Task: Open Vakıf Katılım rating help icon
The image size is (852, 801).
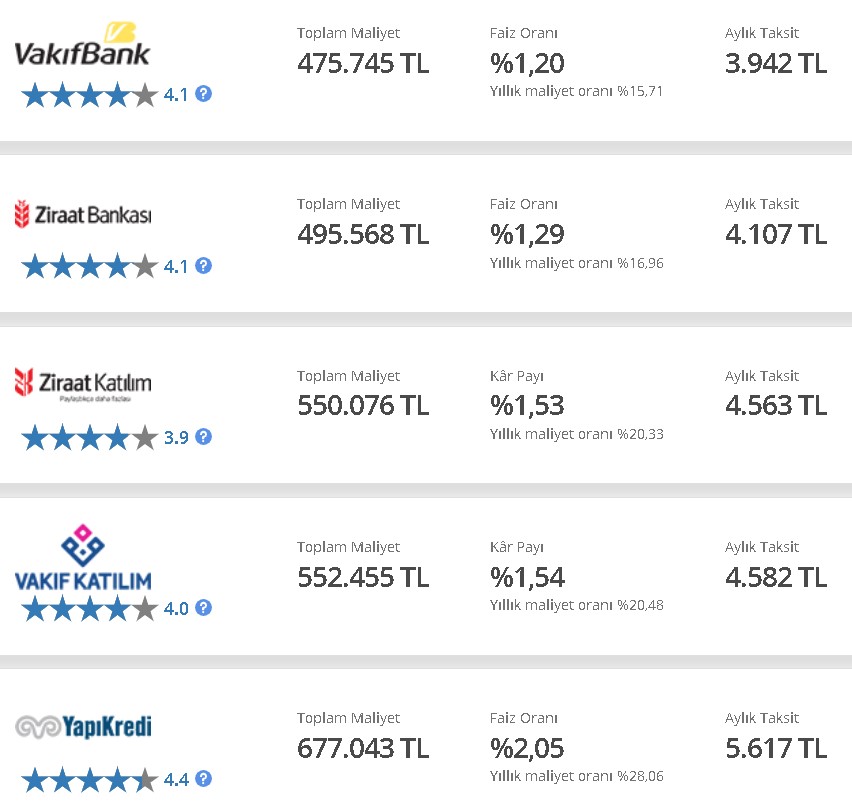Action: [x=203, y=608]
